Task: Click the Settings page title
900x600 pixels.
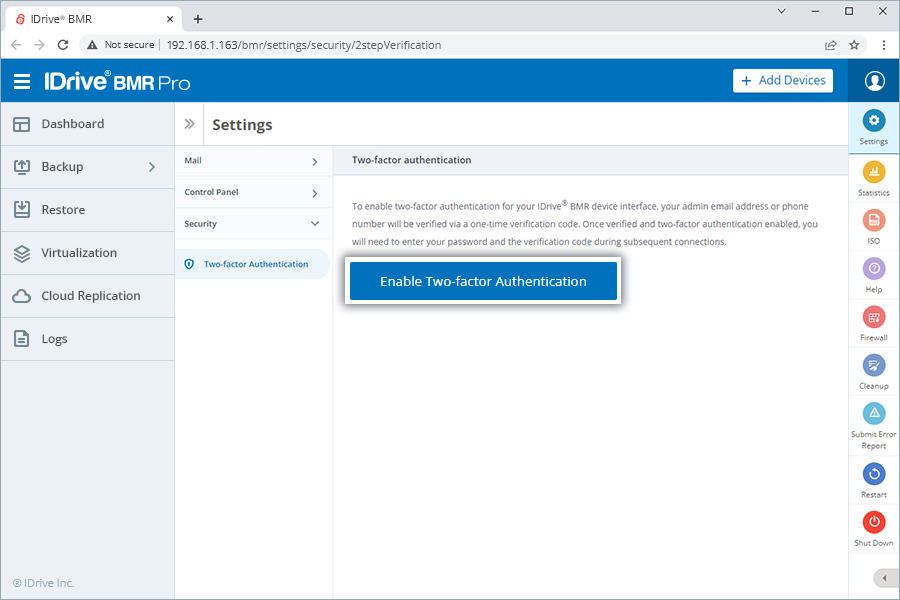Action: click(242, 125)
